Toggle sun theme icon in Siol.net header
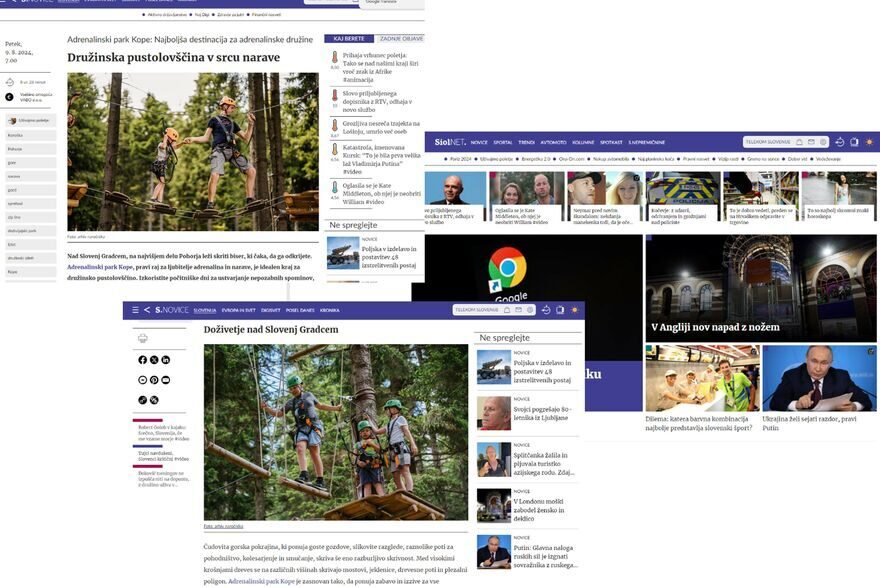 click(869, 142)
